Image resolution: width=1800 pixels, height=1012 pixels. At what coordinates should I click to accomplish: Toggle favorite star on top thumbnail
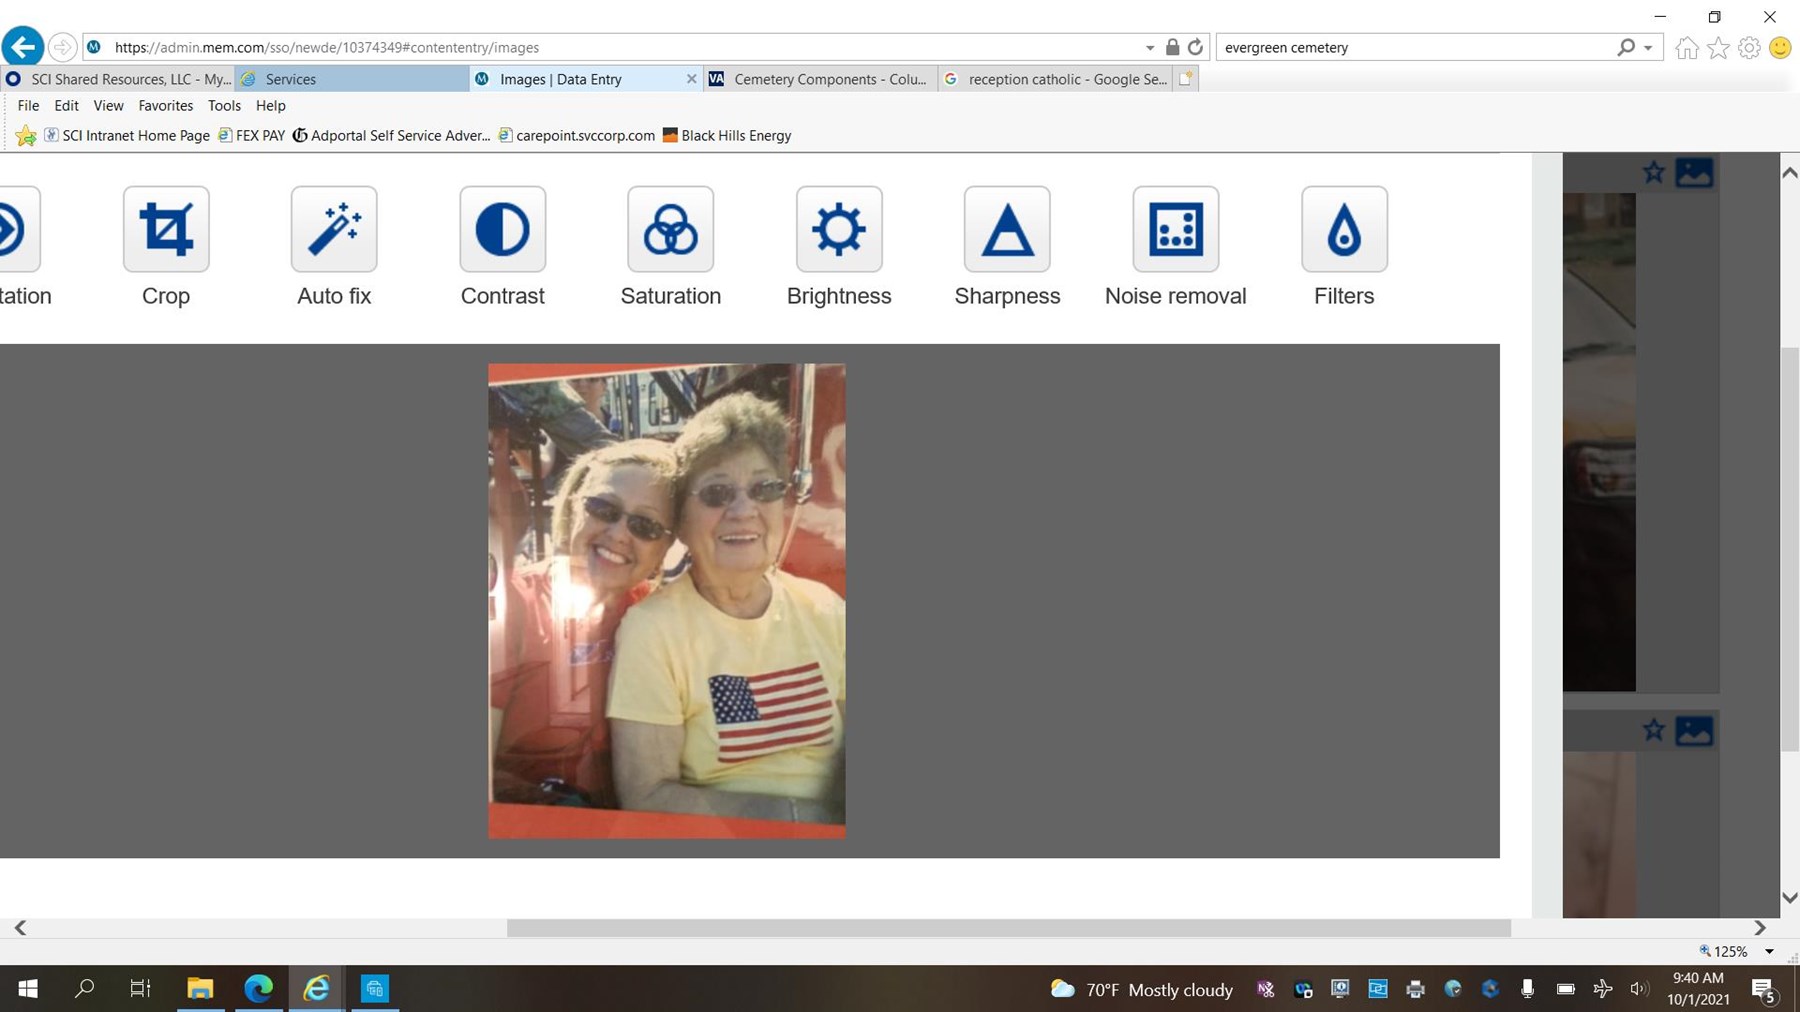click(x=1654, y=173)
